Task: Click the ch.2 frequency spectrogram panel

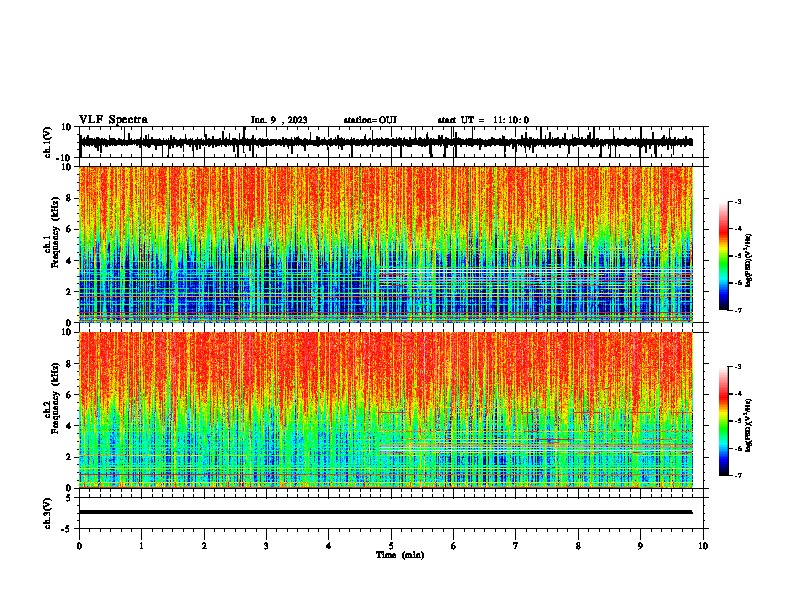Action: (x=391, y=410)
